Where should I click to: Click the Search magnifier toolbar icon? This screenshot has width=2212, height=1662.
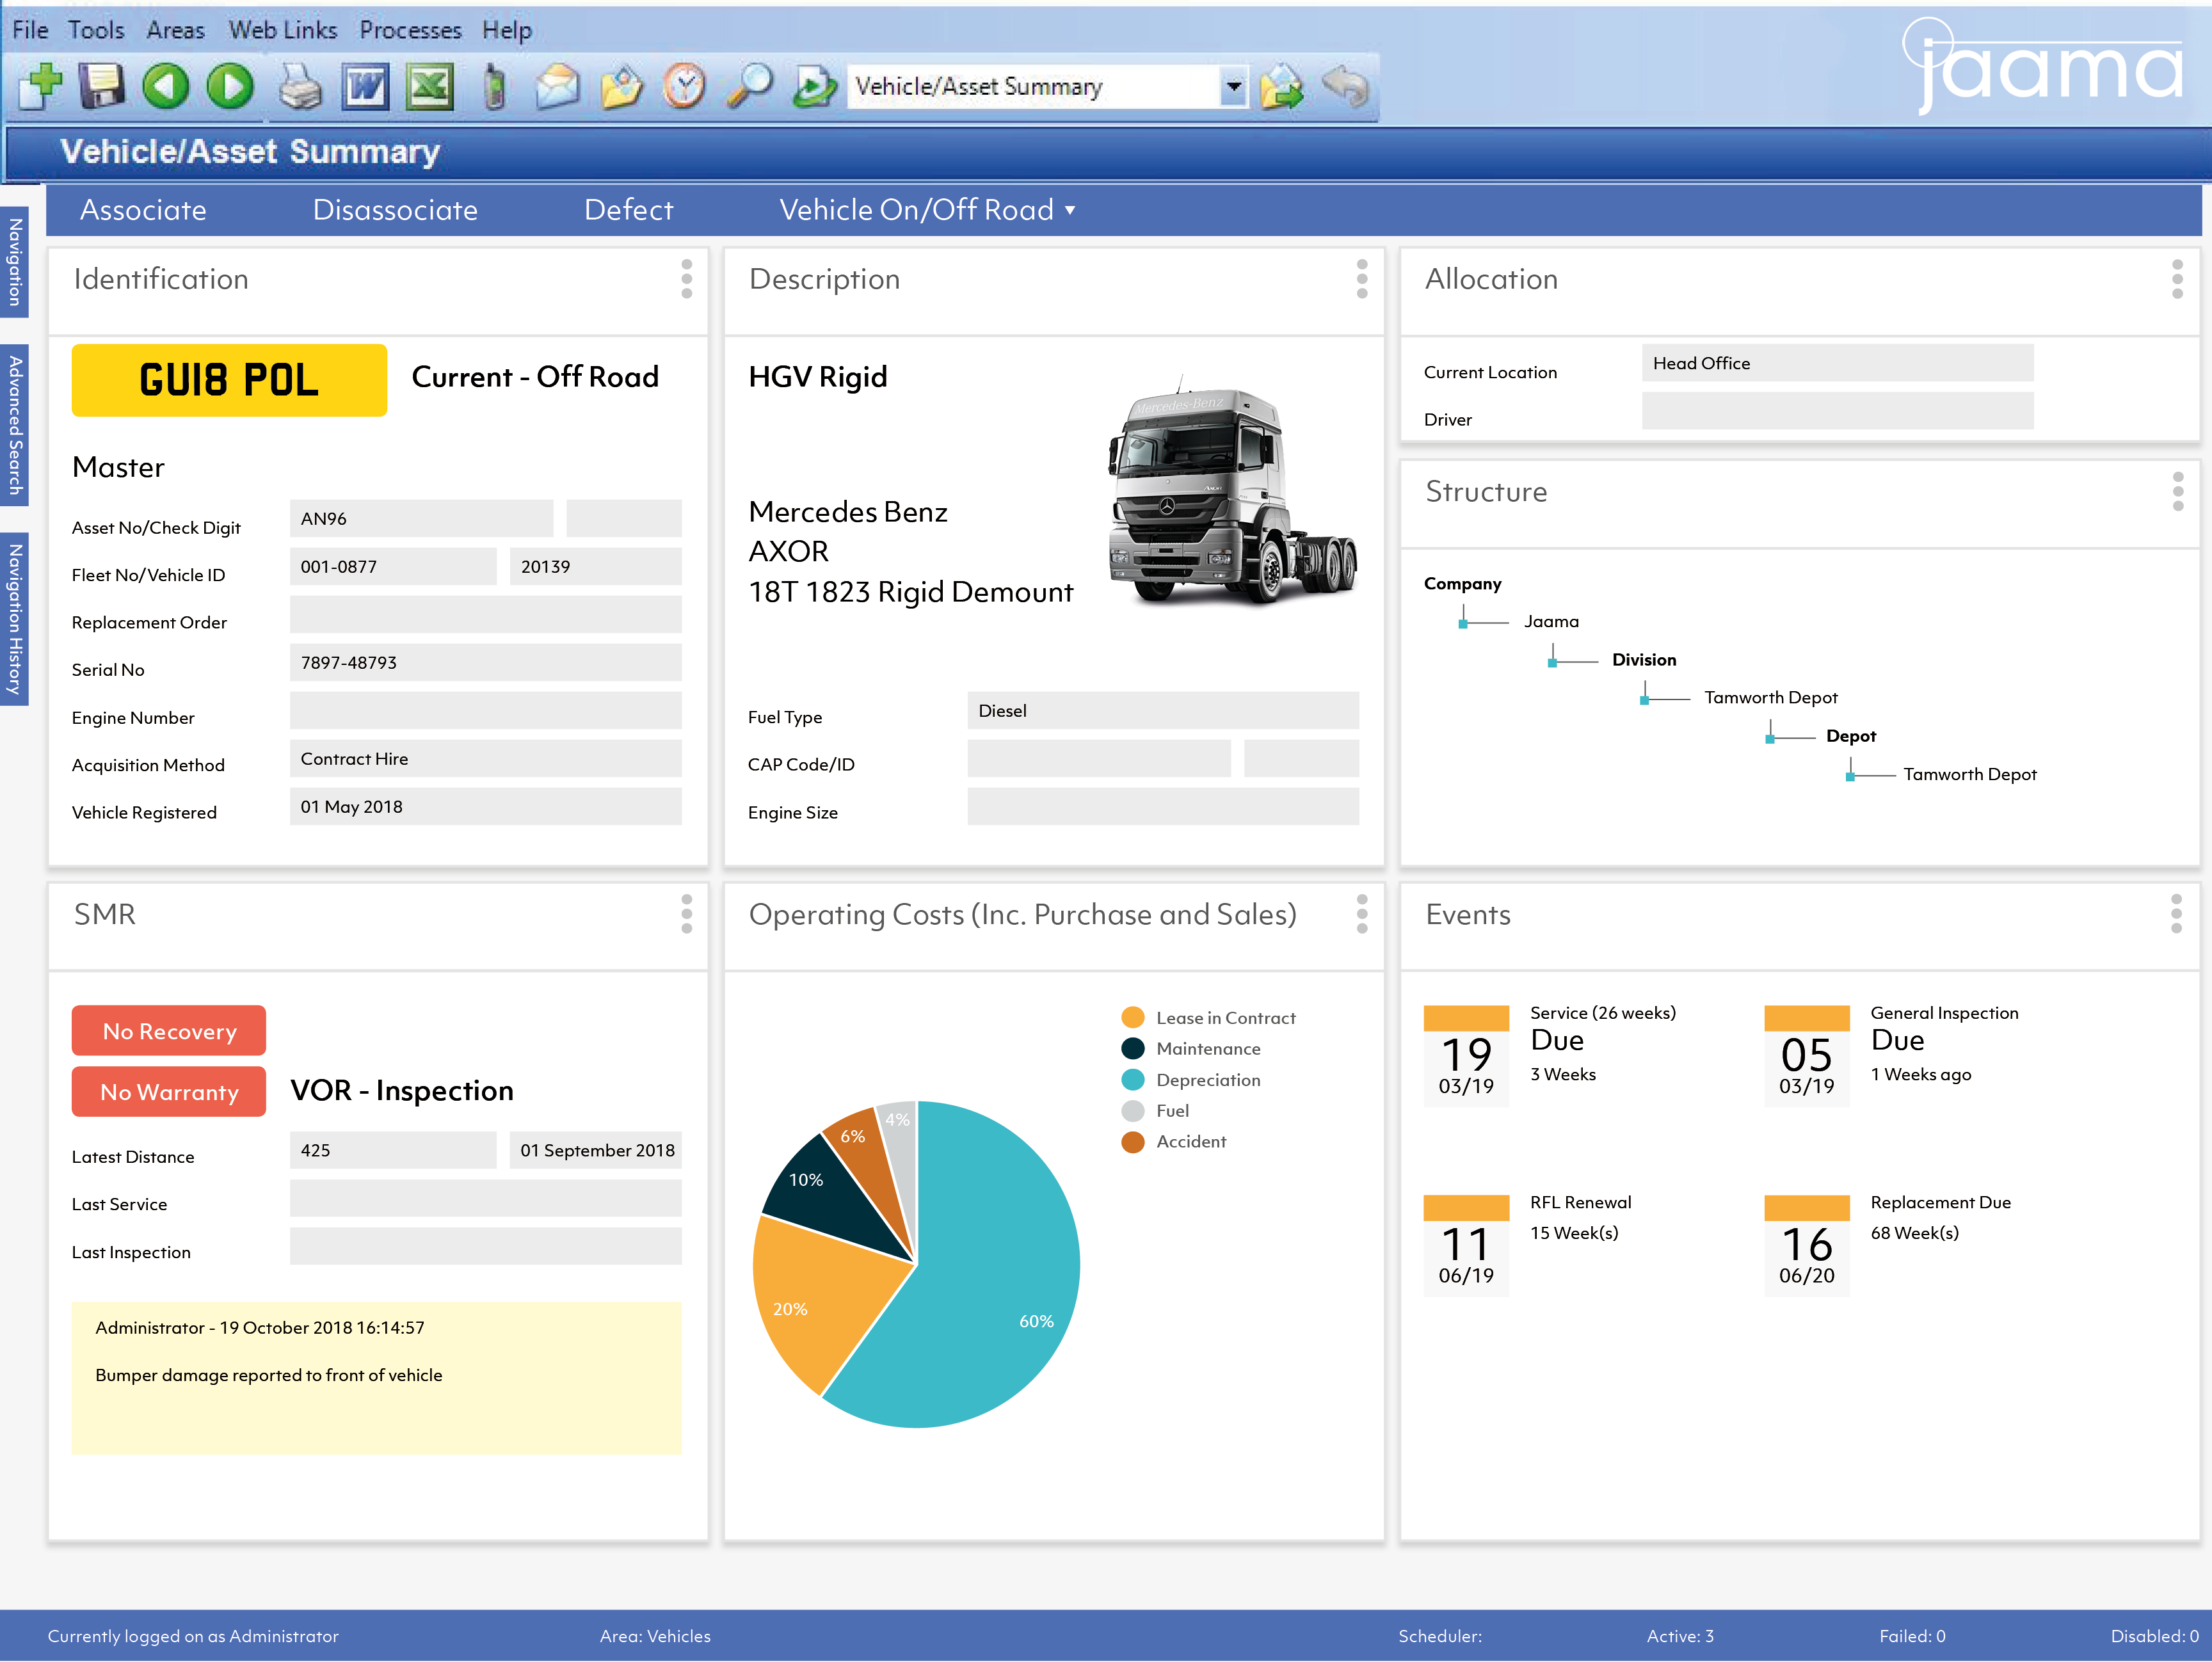[752, 87]
